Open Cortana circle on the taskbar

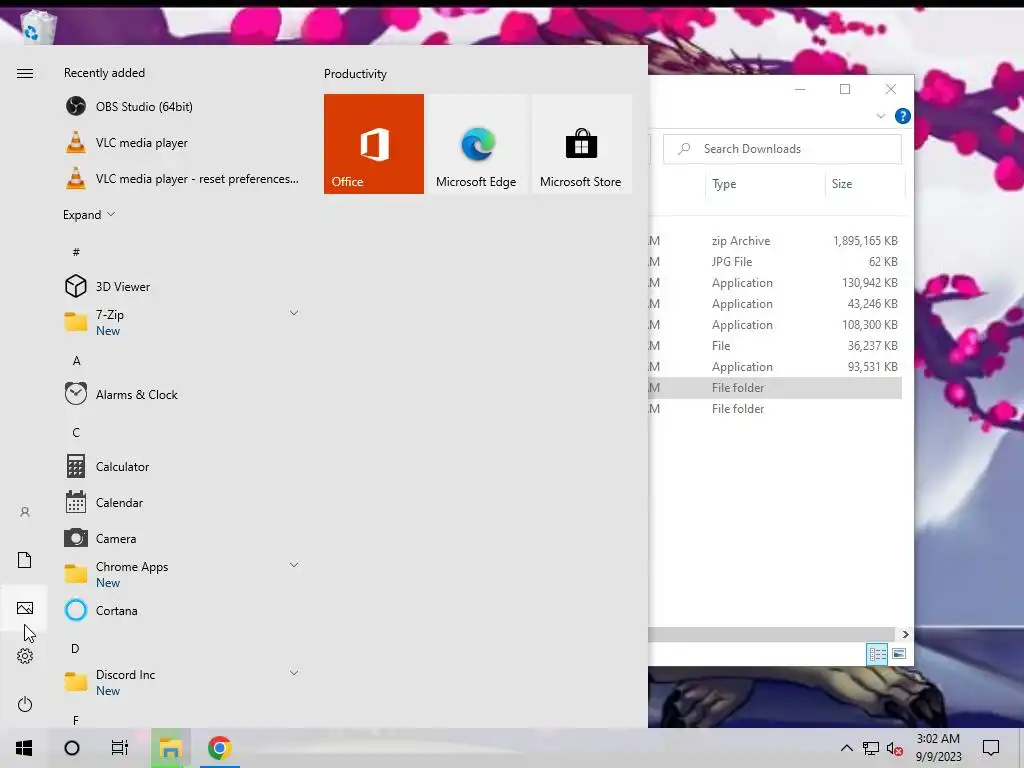[x=72, y=748]
